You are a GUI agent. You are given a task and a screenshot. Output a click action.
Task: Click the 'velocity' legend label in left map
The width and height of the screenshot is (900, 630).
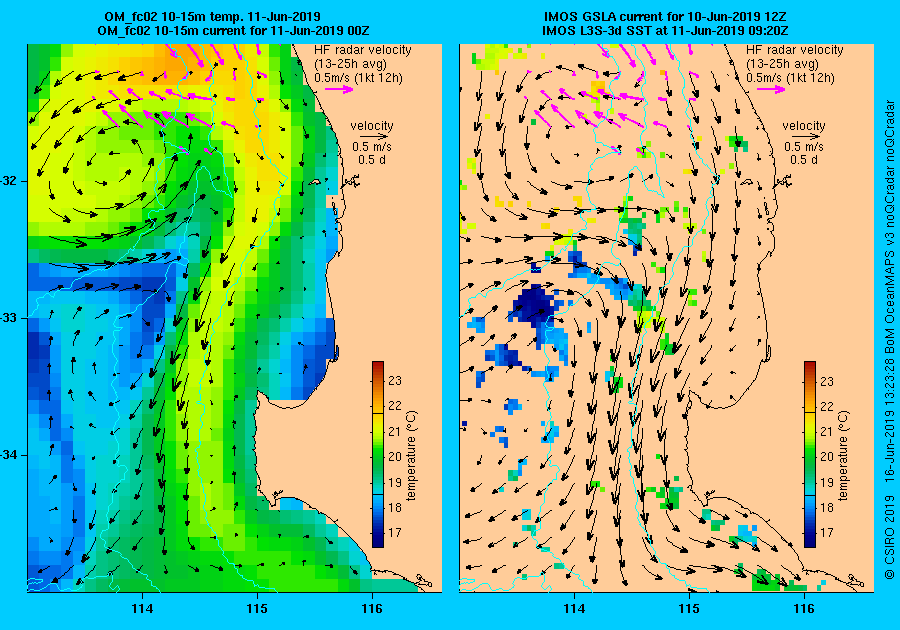372,126
